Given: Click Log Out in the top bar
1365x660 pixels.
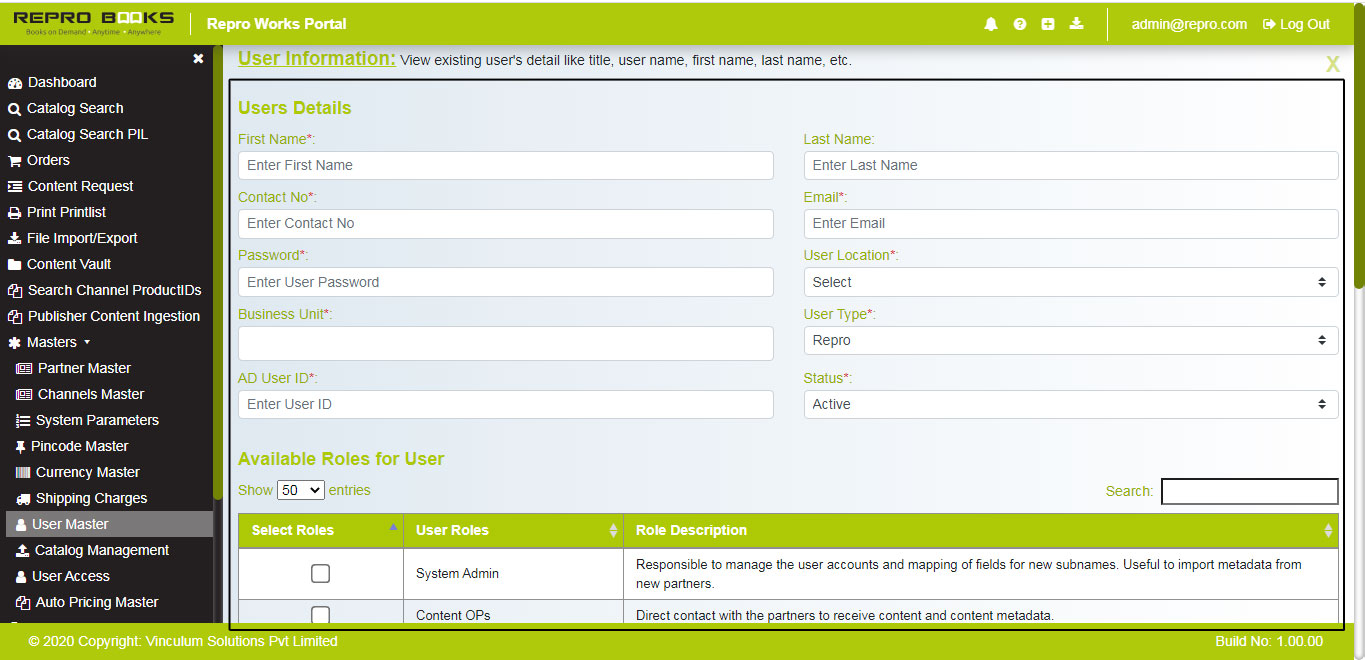Looking at the screenshot, I should 1295,23.
